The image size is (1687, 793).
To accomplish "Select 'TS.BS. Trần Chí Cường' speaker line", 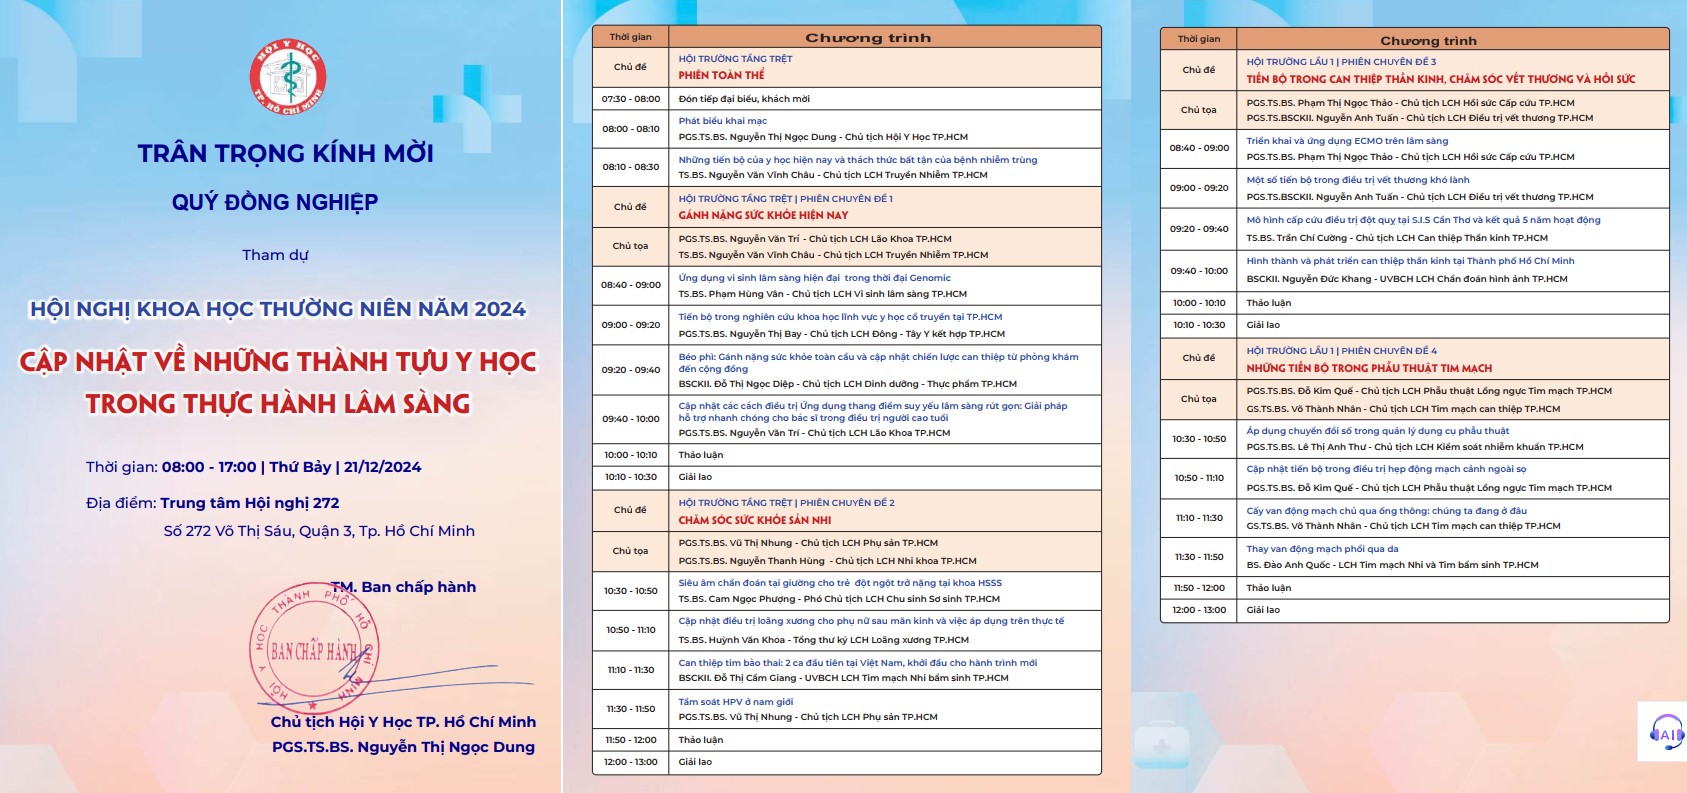I will [1396, 238].
